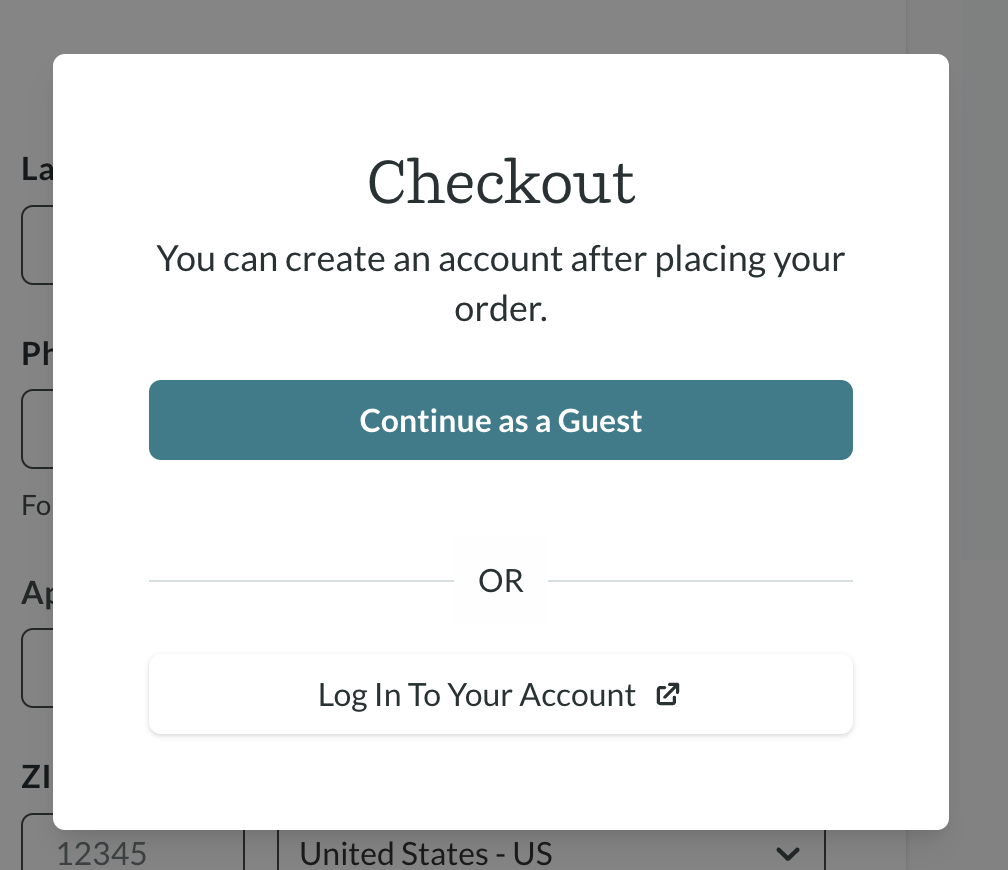Click the chevron arrow on country selector
The width and height of the screenshot is (1008, 870).
coord(788,854)
